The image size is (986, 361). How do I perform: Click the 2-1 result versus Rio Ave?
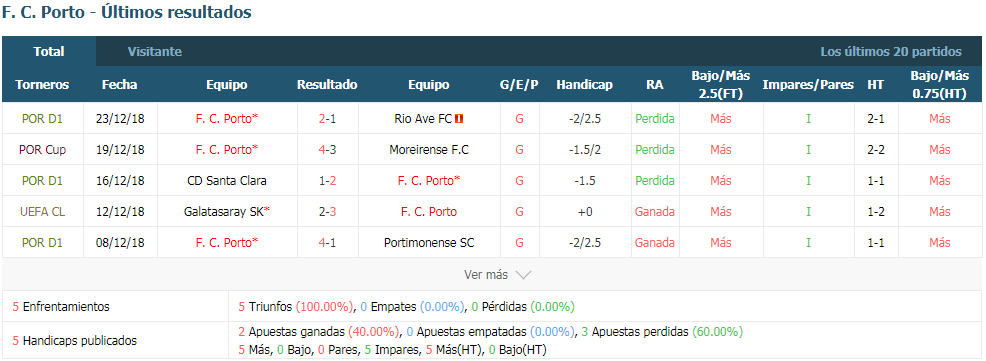tap(327, 118)
